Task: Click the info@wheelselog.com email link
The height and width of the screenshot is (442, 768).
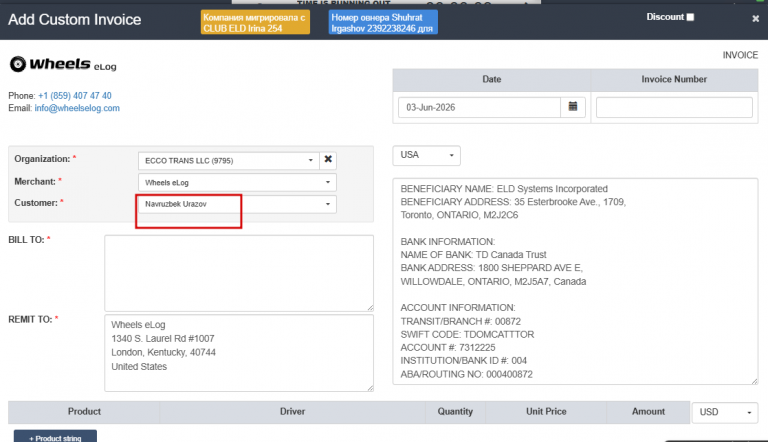Action: coord(77,108)
